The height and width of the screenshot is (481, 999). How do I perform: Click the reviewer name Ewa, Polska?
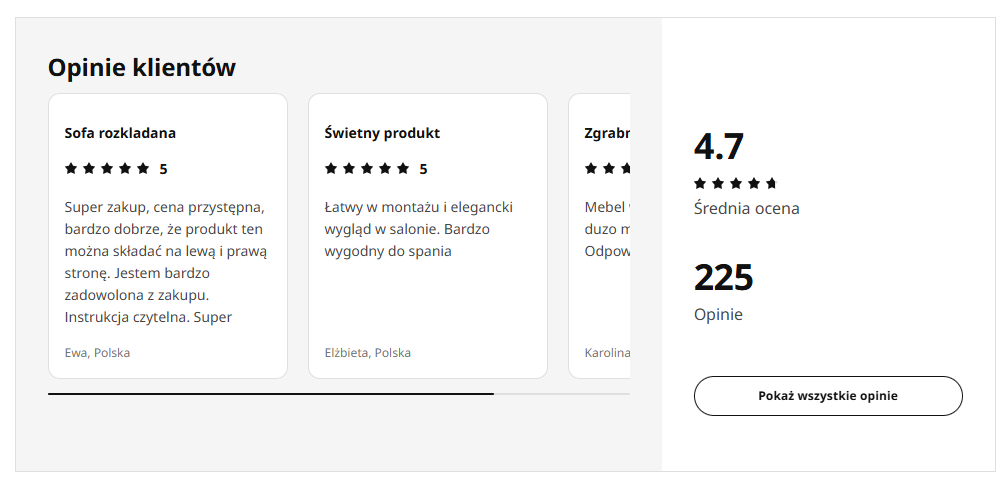(x=97, y=353)
